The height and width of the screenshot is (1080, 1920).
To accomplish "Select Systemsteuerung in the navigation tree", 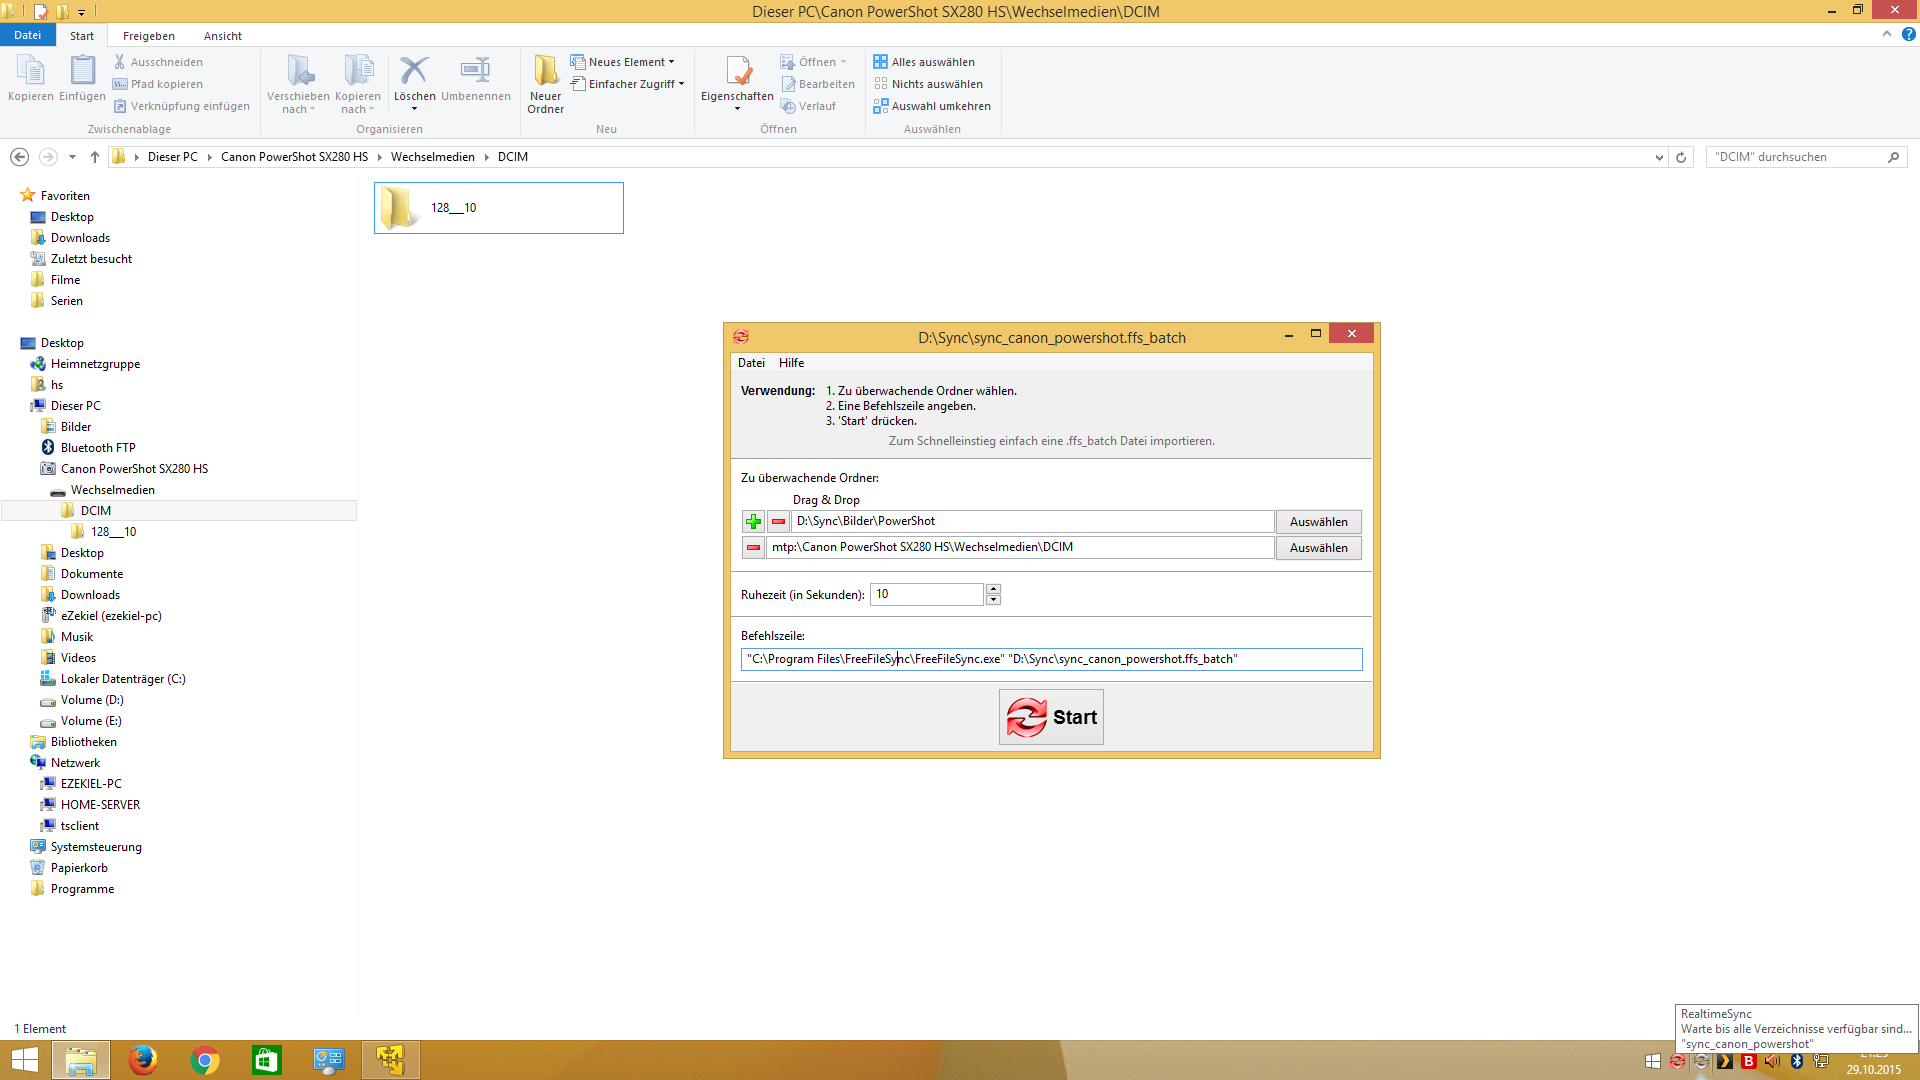I will 96,847.
